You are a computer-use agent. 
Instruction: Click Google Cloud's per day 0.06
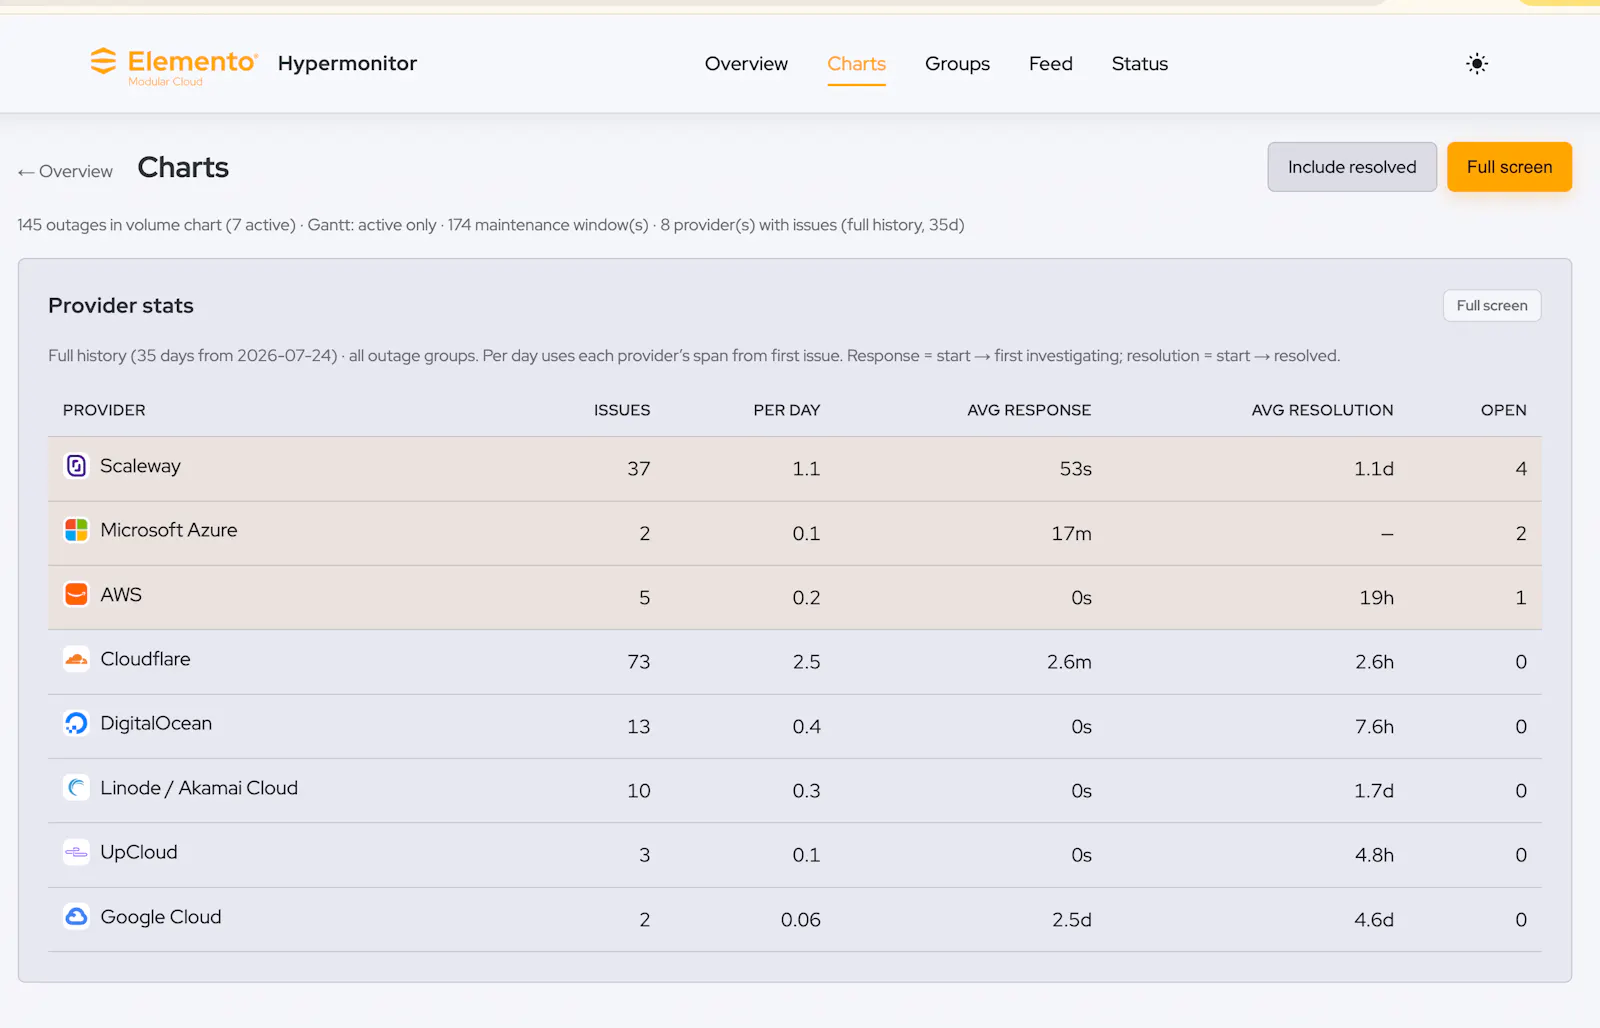801,920
